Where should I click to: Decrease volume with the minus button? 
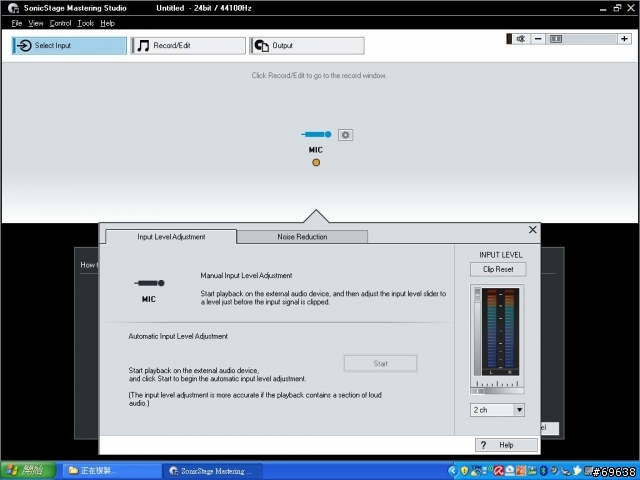pyautogui.click(x=538, y=39)
